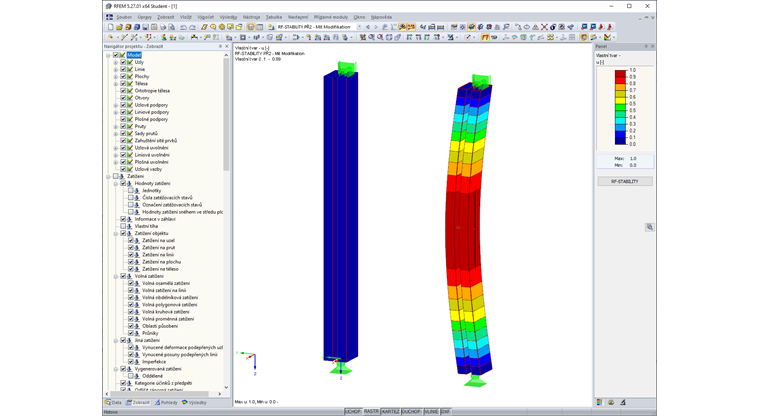Collapse the Jiná zatížení tree node

click(x=116, y=340)
